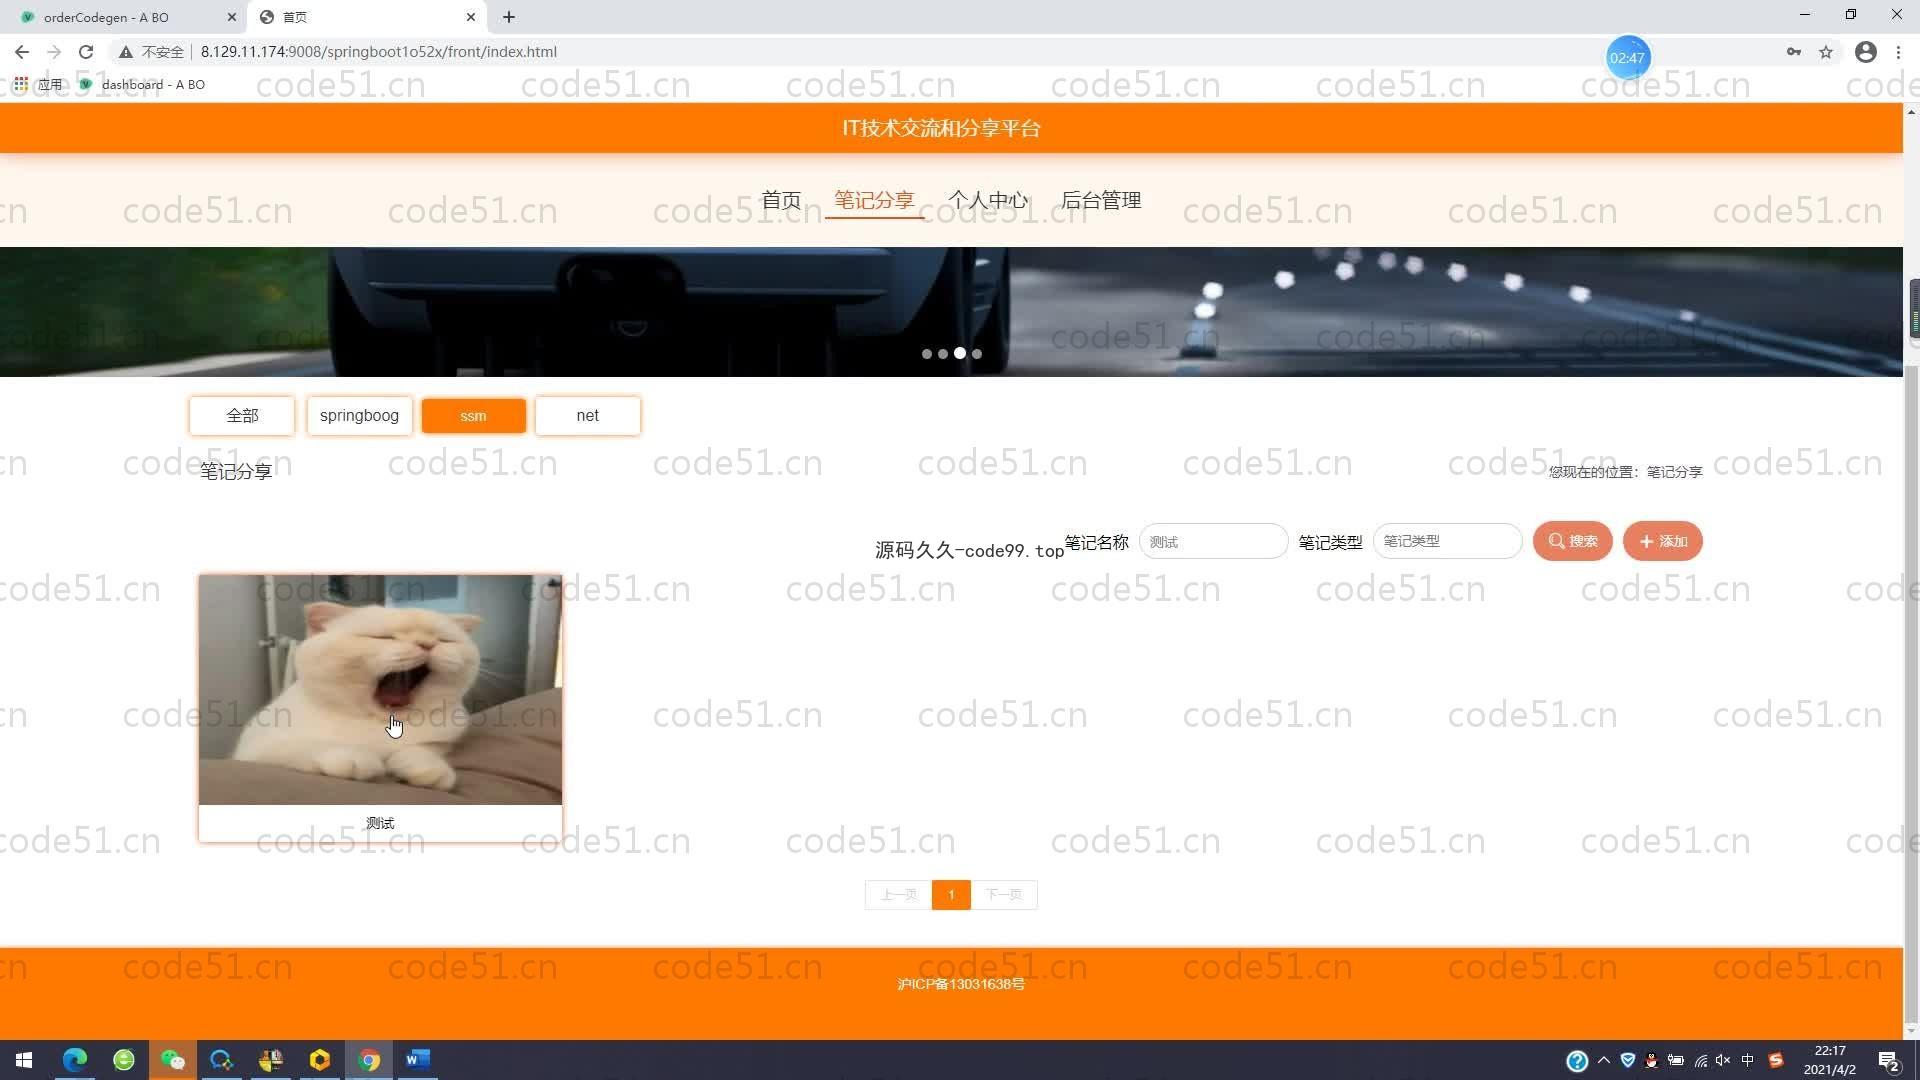This screenshot has width=1920, height=1080.
Task: Open WeChat from the taskbar
Action: pos(172,1060)
